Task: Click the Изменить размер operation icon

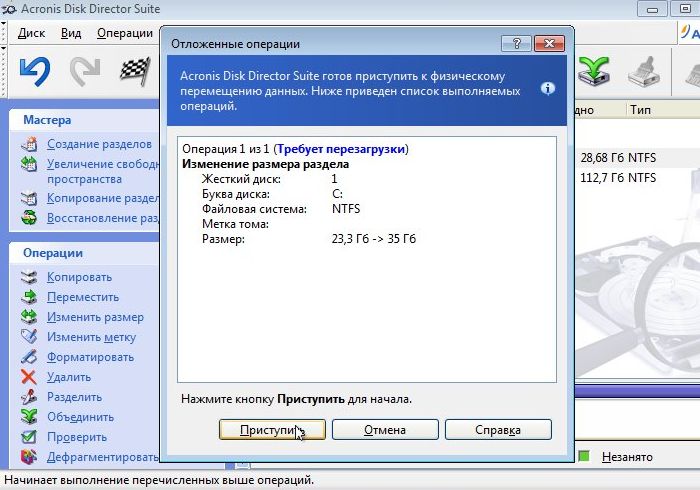Action: coord(29,317)
